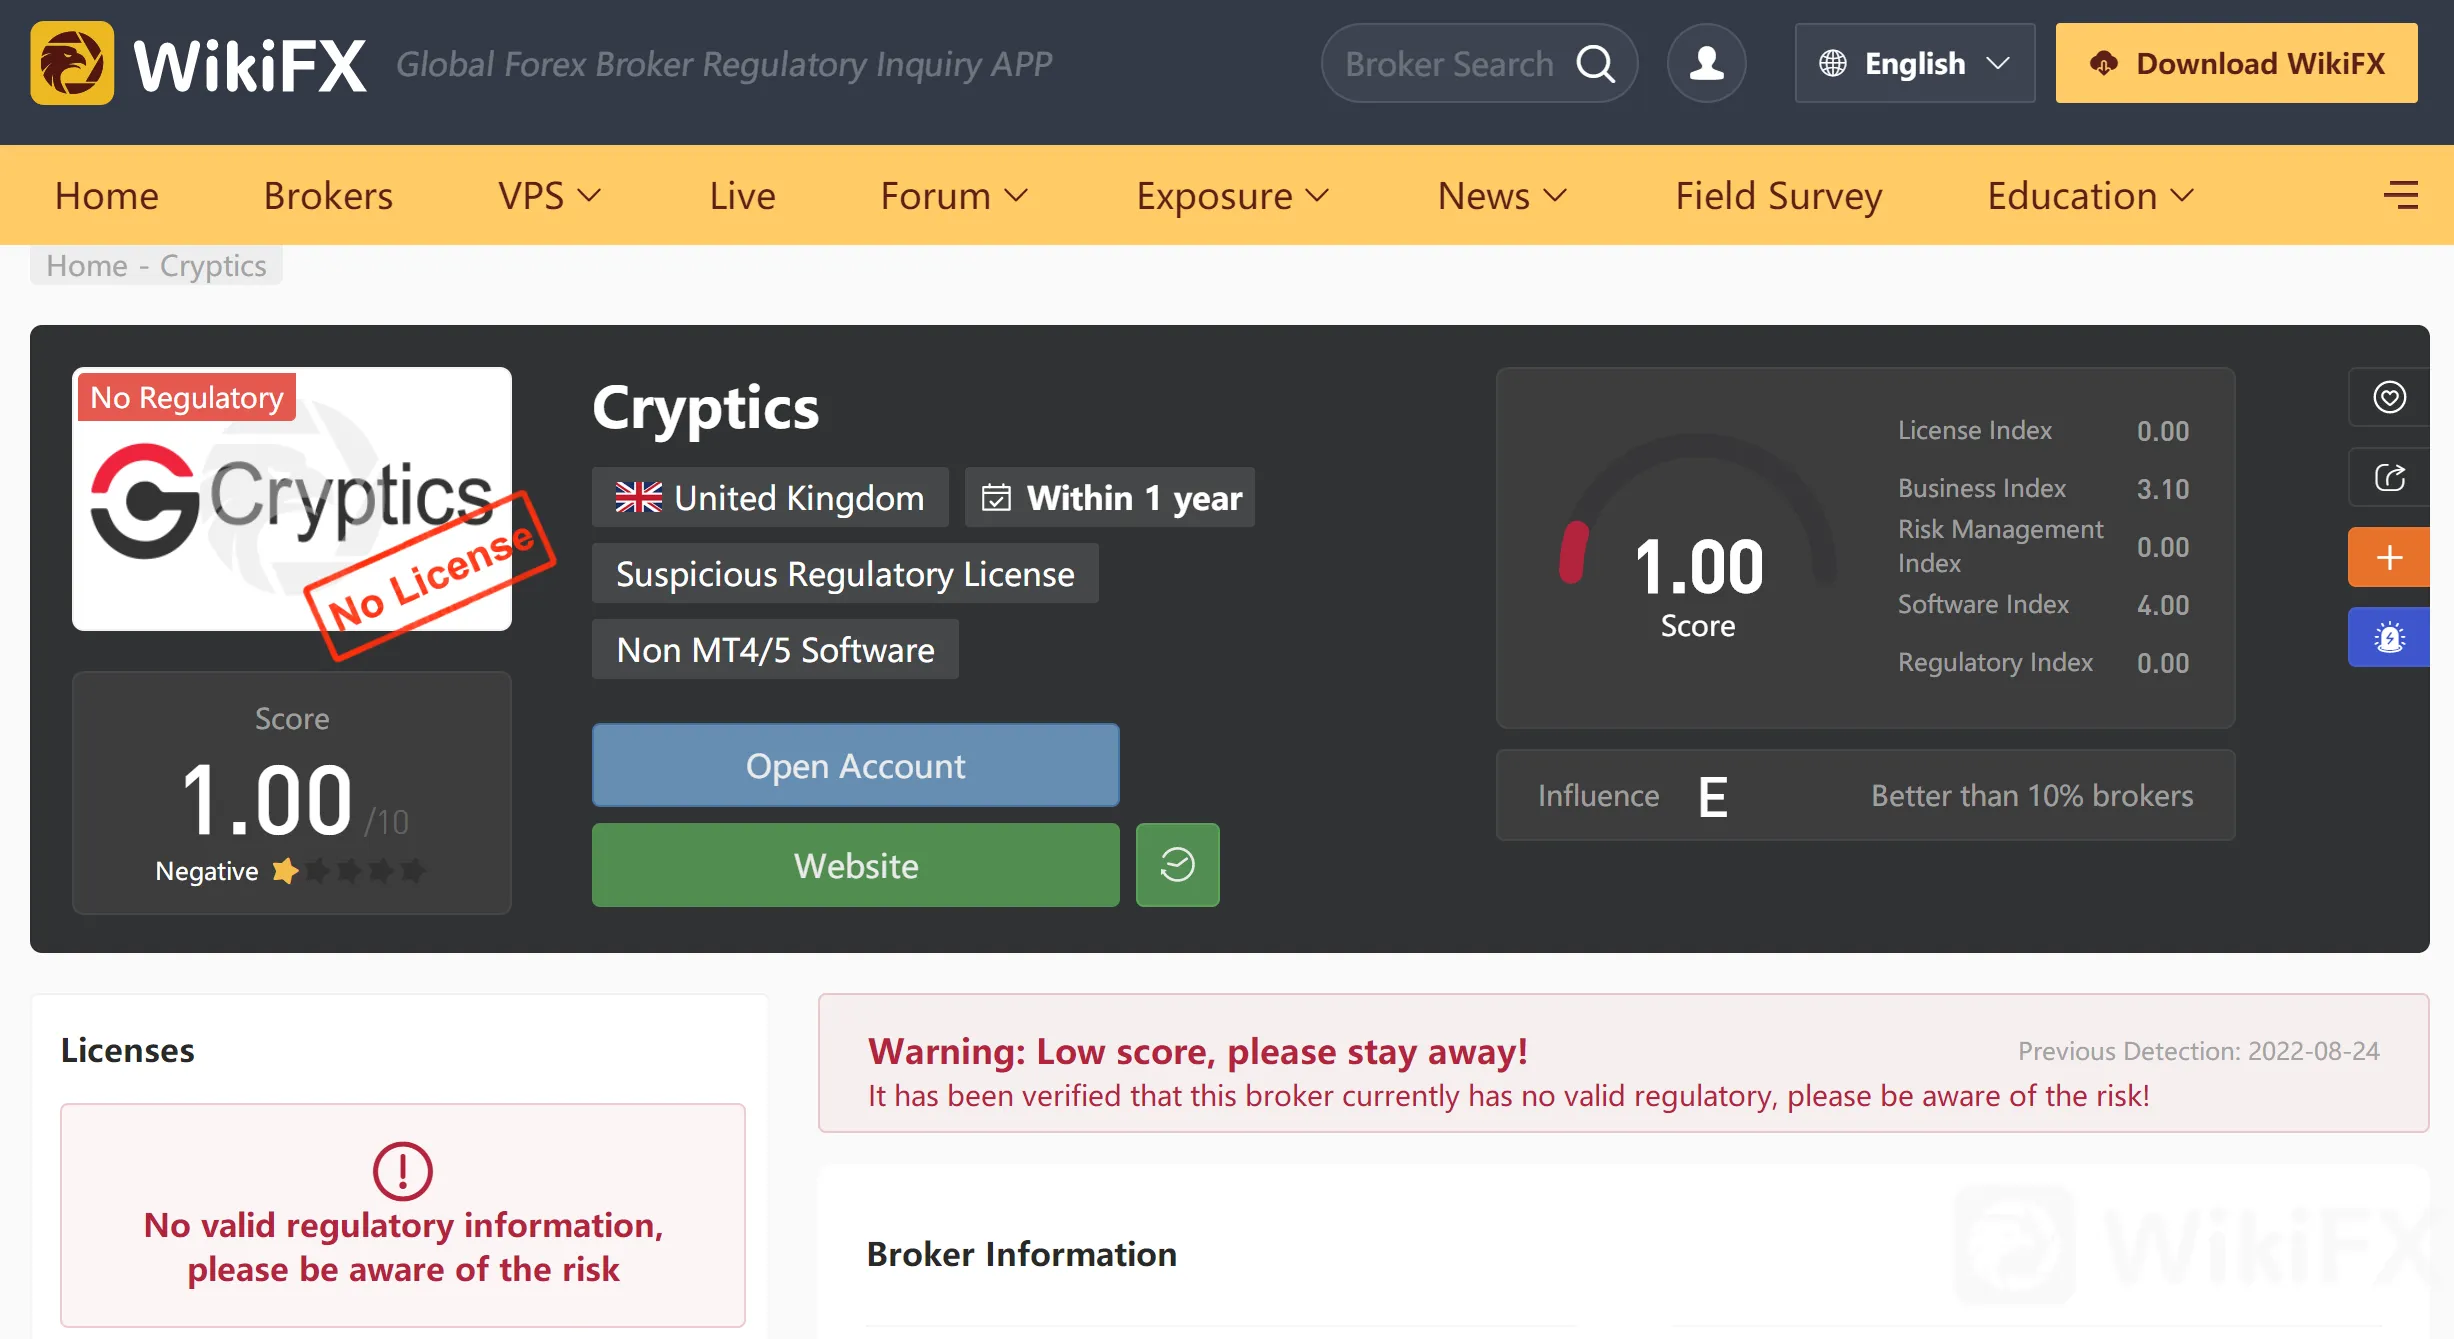This screenshot has height=1339, width=2454.
Task: Open the Brokers menu item
Action: [328, 195]
